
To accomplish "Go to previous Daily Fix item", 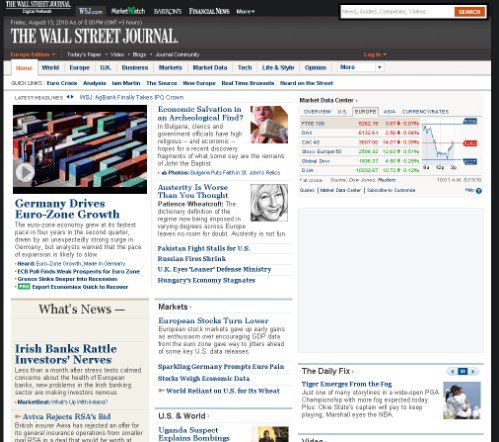I will click(x=452, y=371).
